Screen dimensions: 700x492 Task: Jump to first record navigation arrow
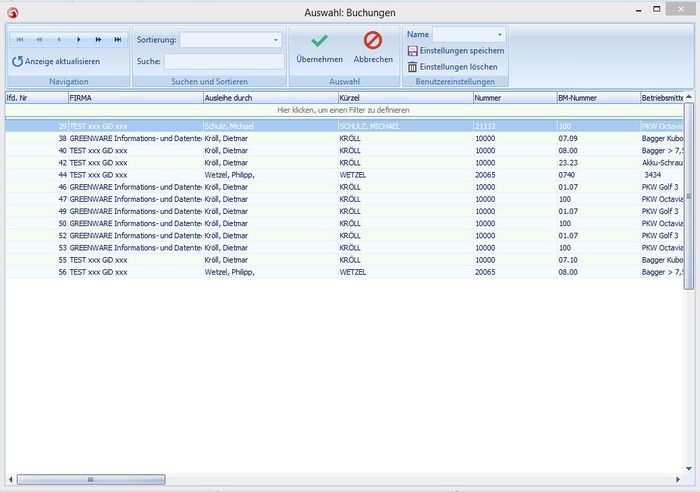20,40
